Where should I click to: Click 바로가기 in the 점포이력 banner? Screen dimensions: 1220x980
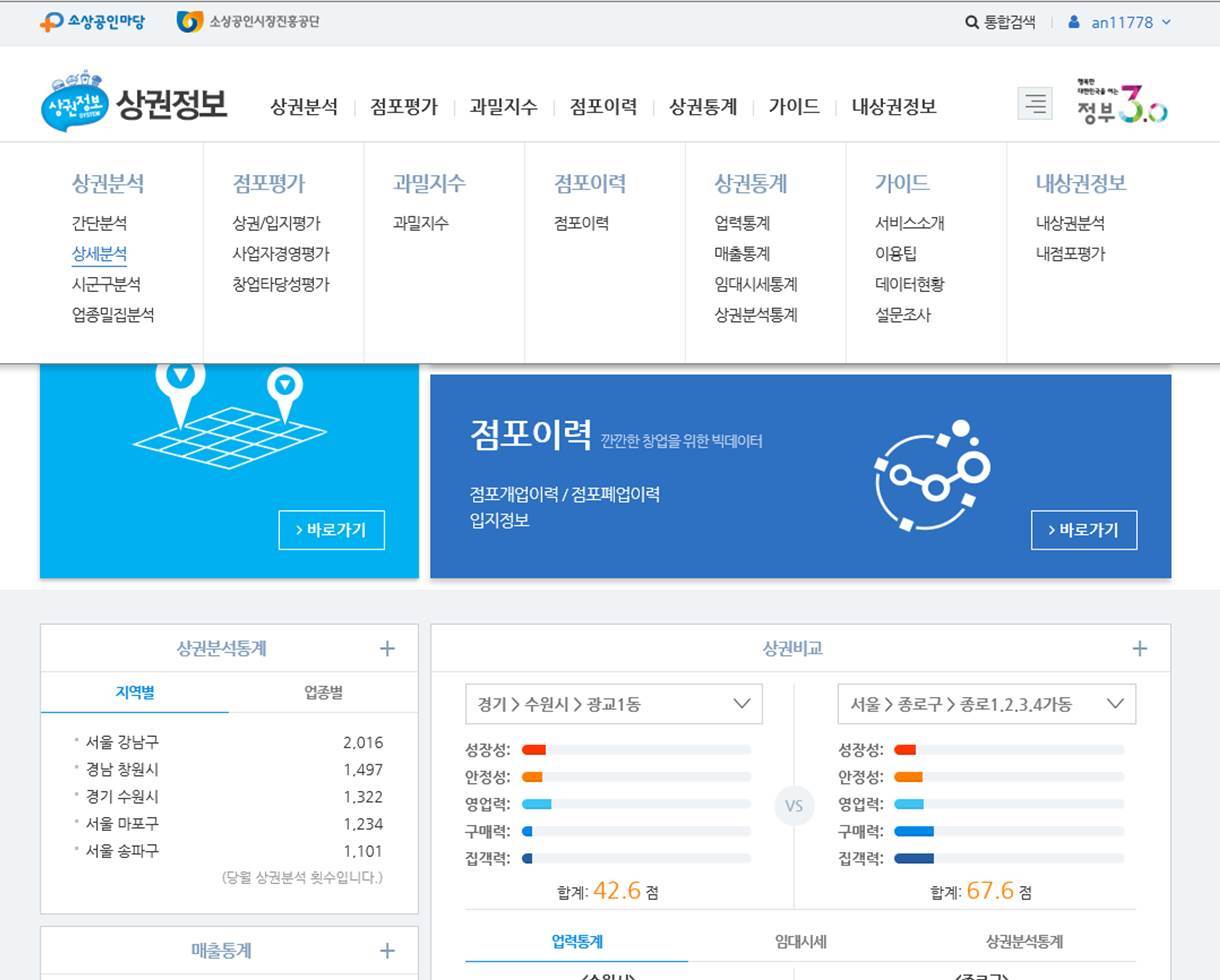coord(1083,530)
